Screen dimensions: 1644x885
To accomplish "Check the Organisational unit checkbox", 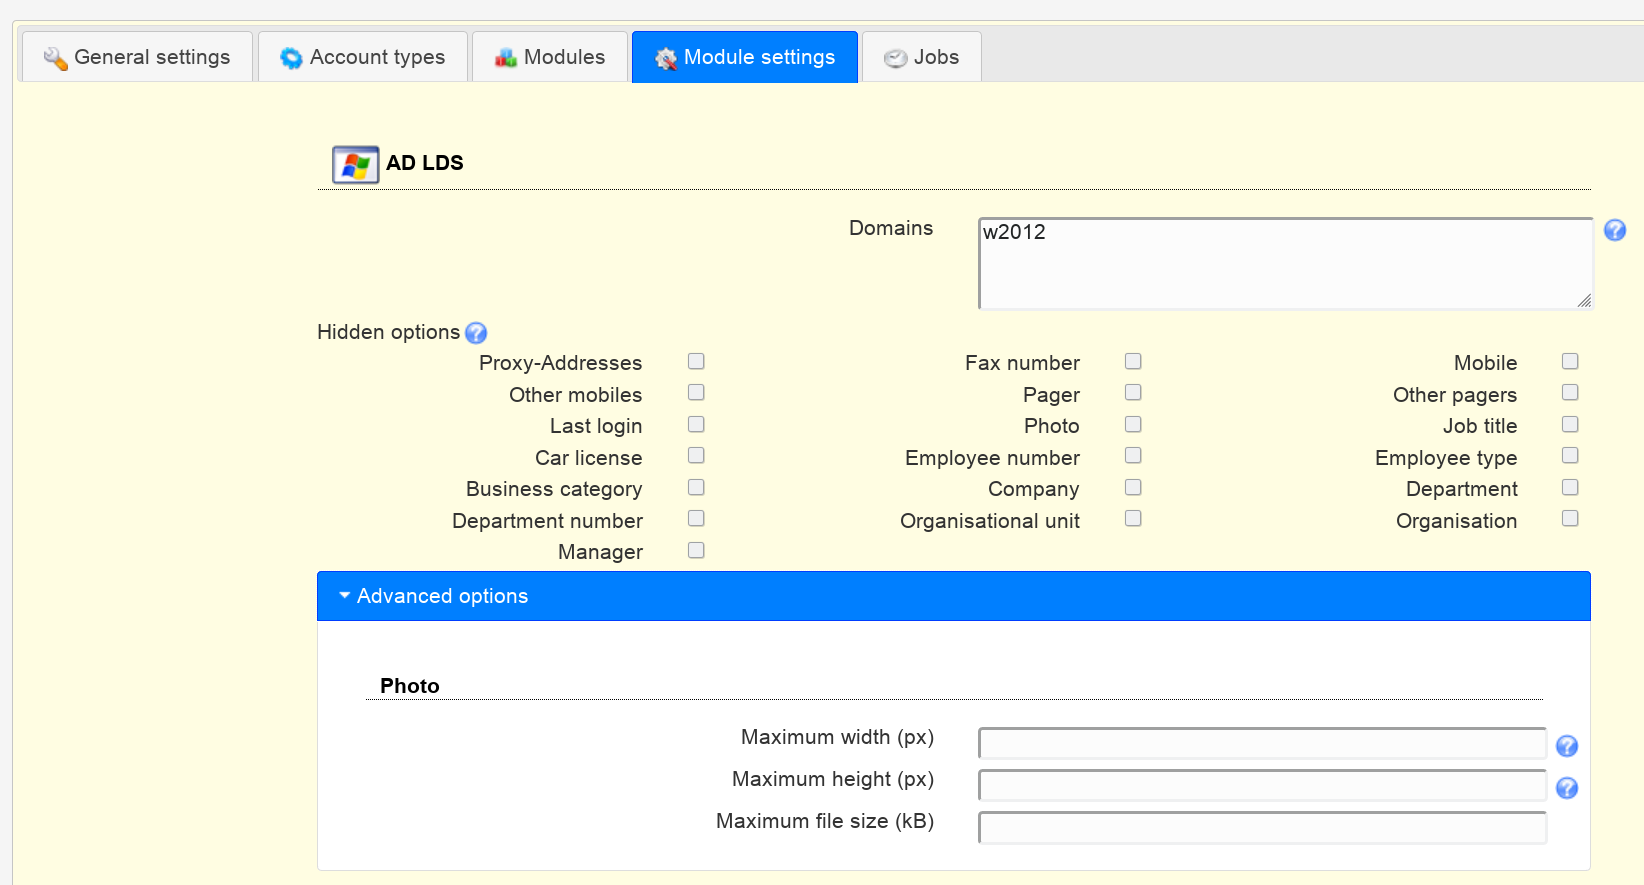I will (x=1133, y=518).
